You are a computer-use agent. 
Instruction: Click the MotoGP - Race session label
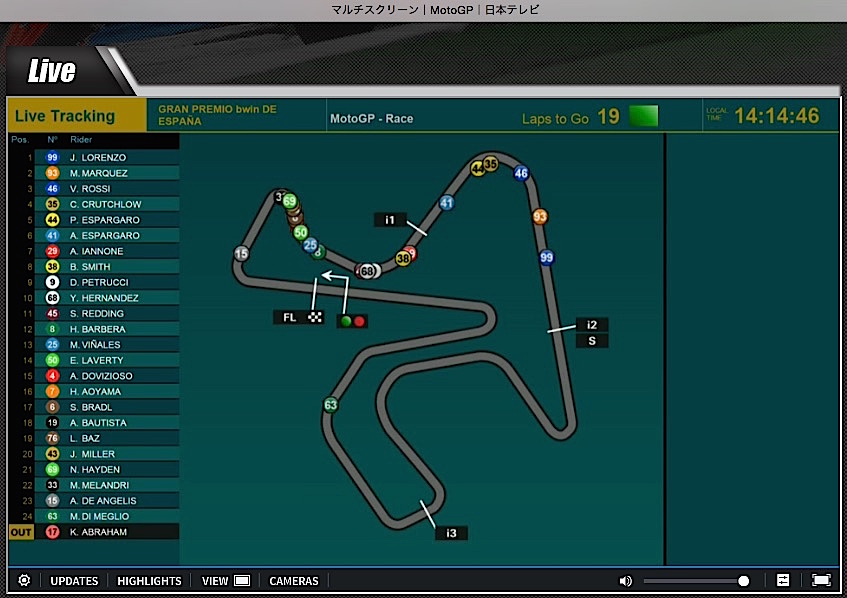coord(372,118)
